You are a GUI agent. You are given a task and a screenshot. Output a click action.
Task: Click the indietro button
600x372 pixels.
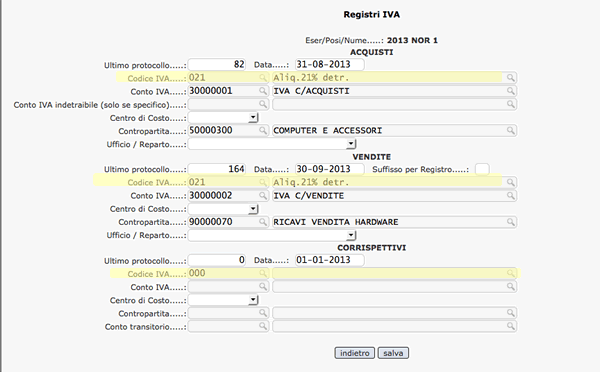(x=355, y=353)
